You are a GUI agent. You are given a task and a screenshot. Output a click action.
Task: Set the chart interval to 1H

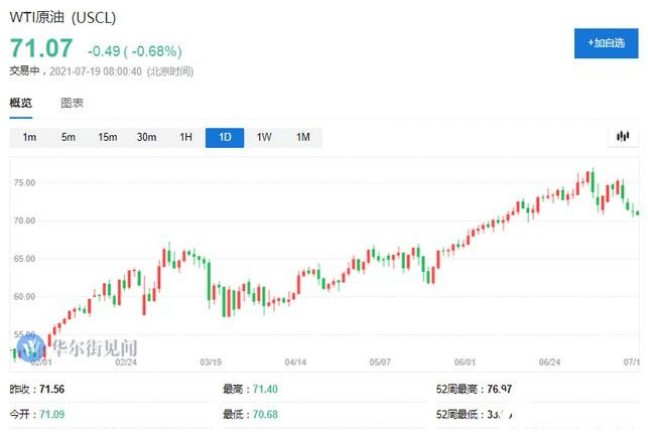click(186, 137)
